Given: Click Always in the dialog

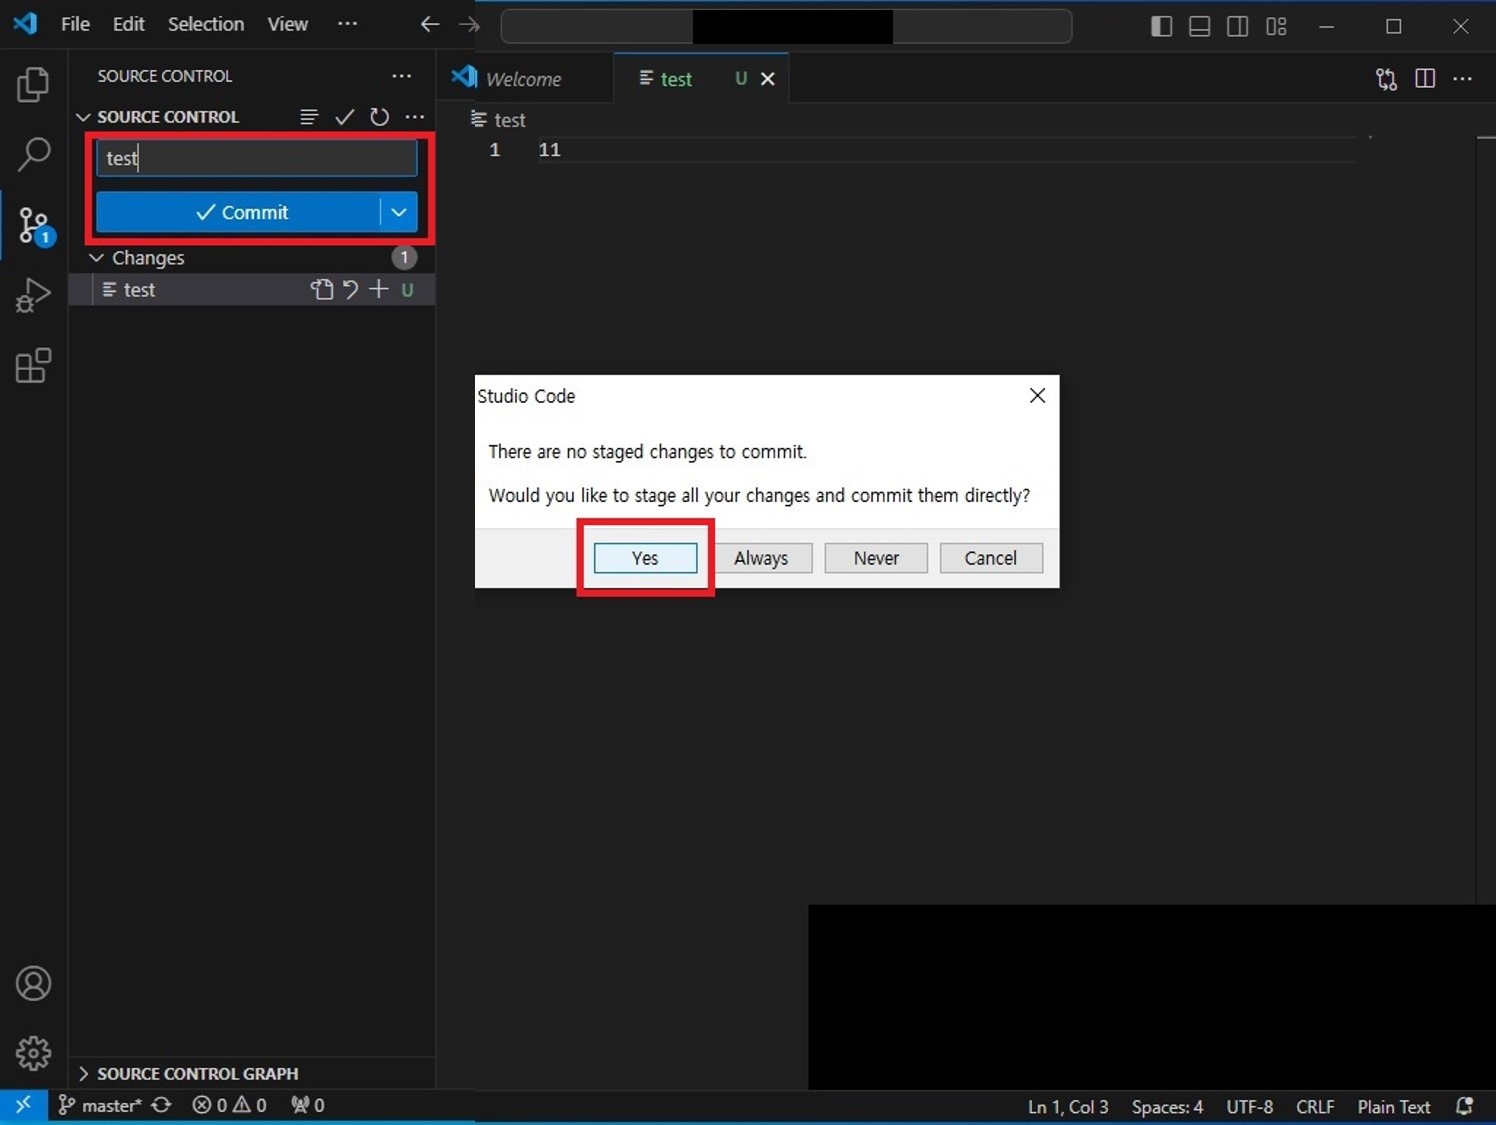Looking at the screenshot, I should coord(761,558).
